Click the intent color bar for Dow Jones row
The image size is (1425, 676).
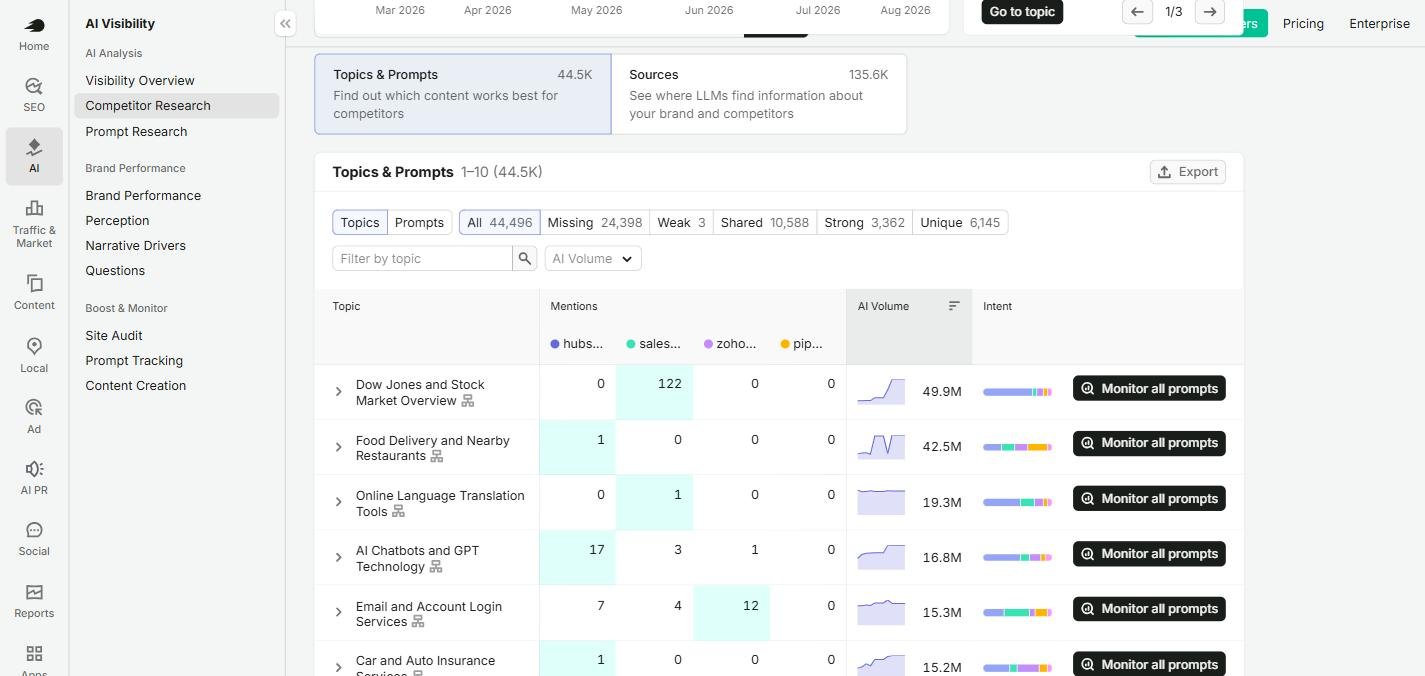(1017, 392)
